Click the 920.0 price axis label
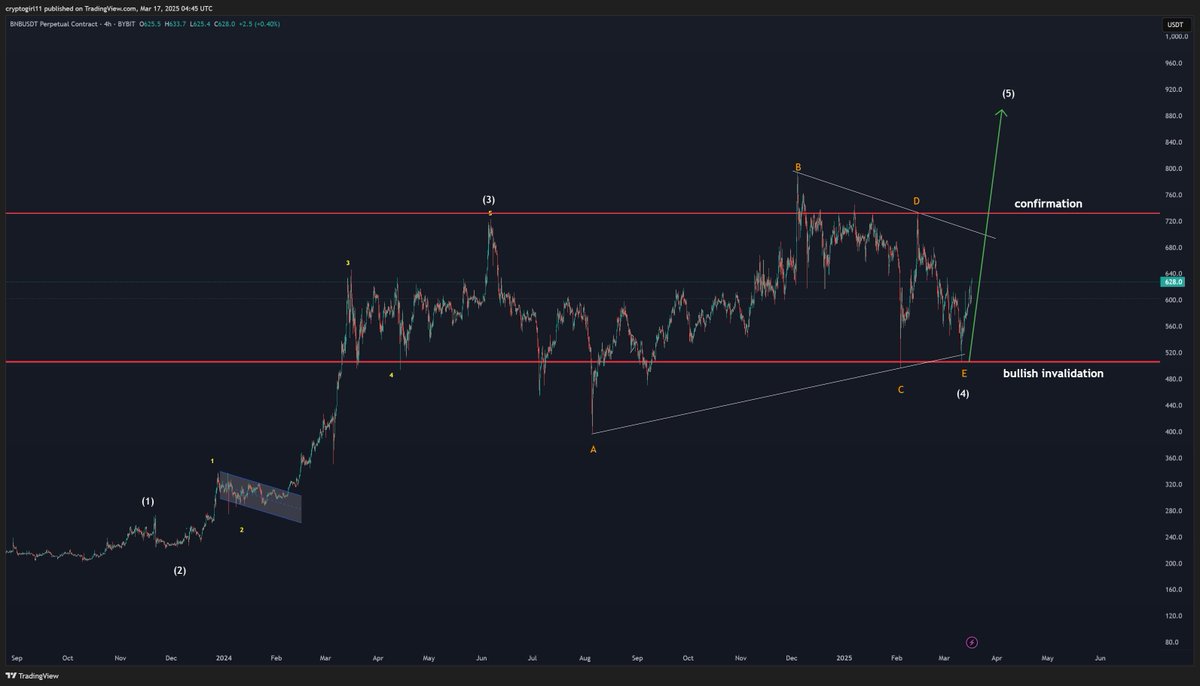The width and height of the screenshot is (1200, 686). tap(1174, 90)
